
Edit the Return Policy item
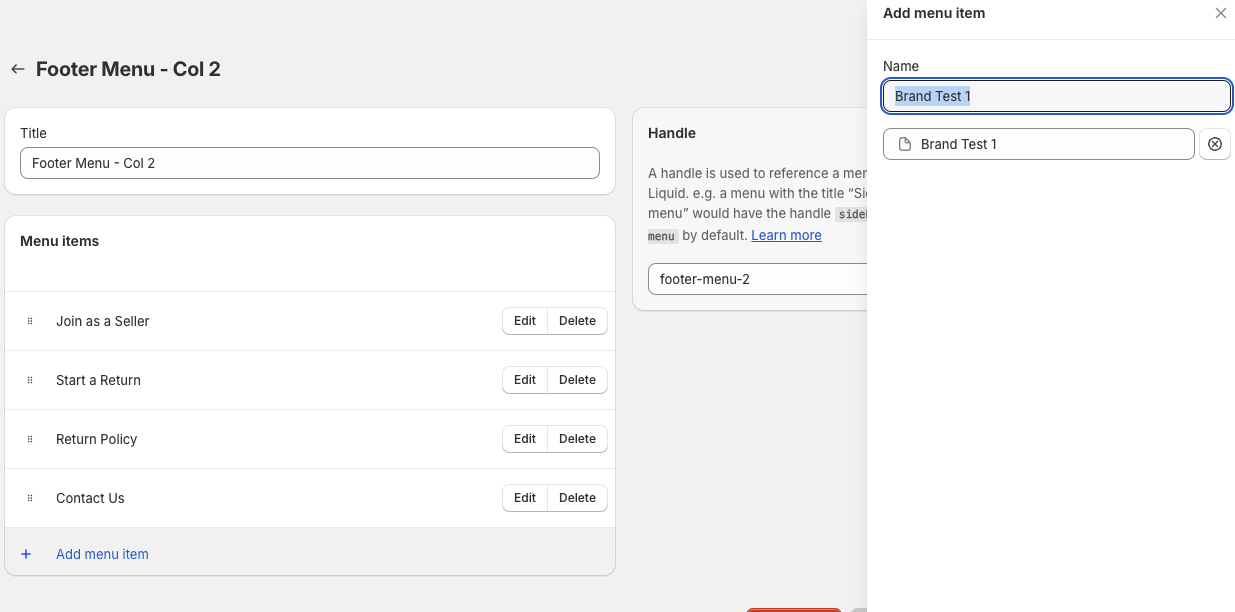click(x=525, y=439)
